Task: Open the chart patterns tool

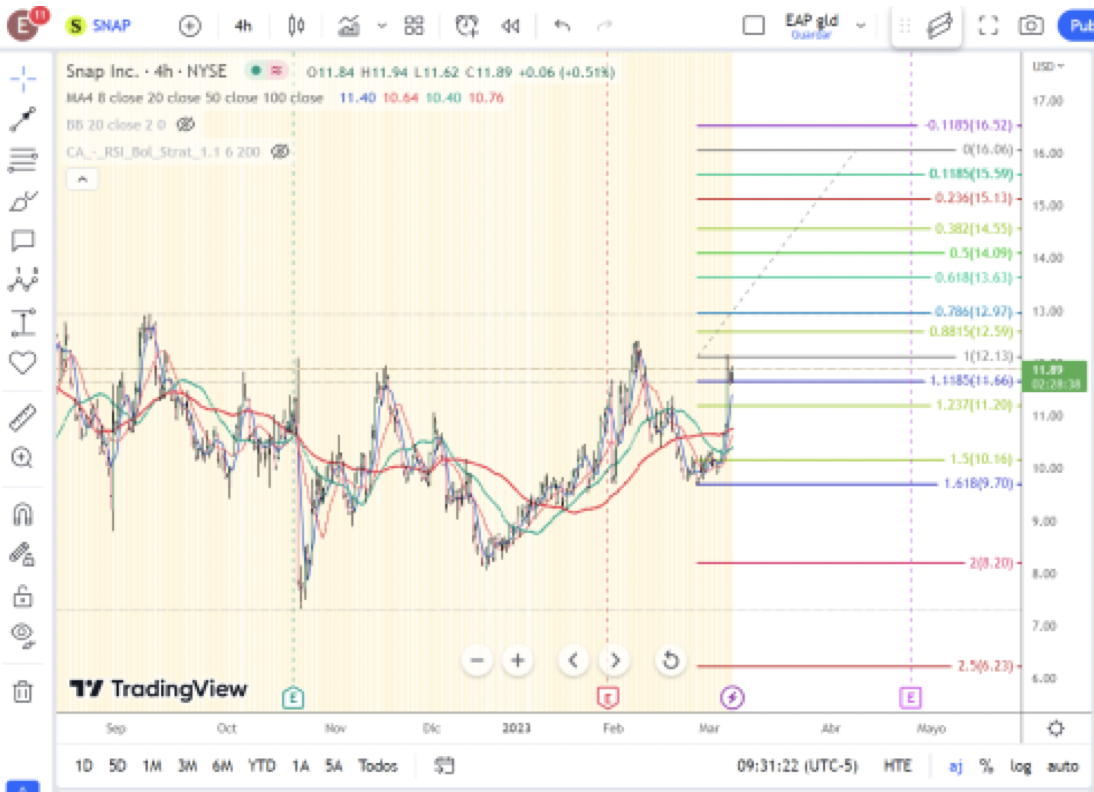Action: point(23,281)
